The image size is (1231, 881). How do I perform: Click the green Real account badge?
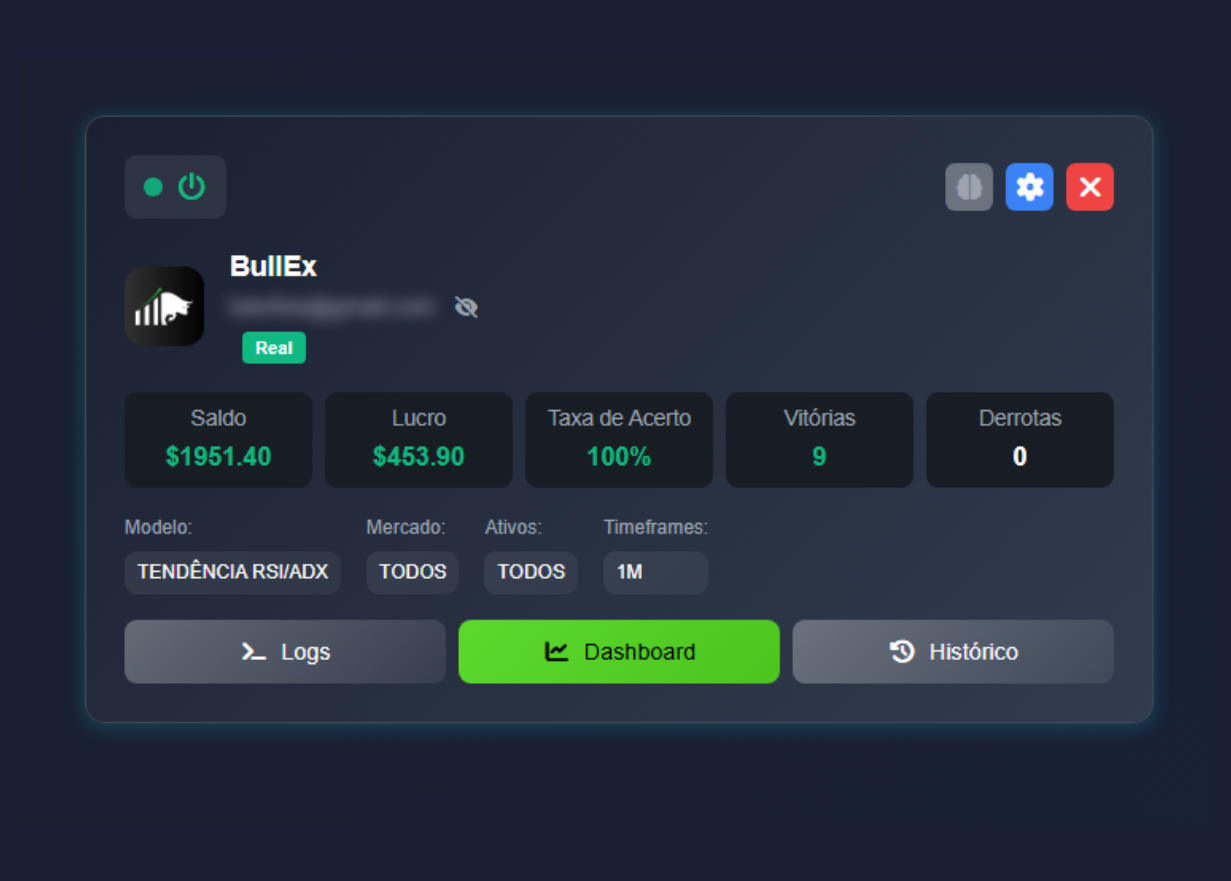pos(273,348)
